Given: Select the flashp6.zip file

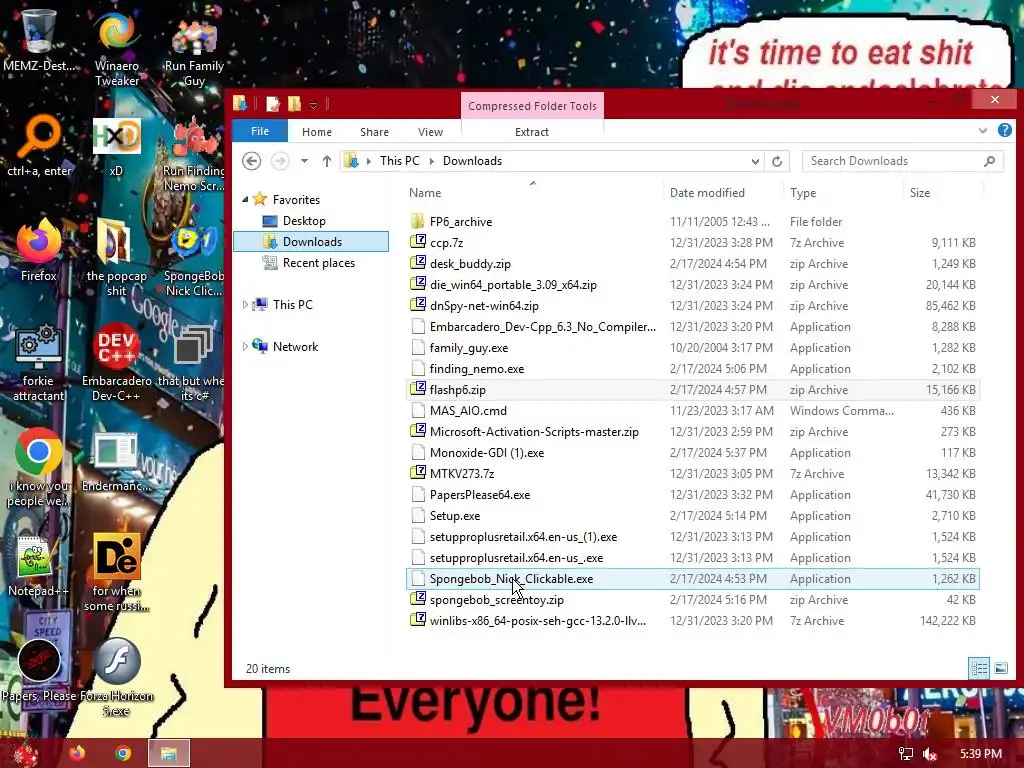Looking at the screenshot, I should pyautogui.click(x=692, y=390).
